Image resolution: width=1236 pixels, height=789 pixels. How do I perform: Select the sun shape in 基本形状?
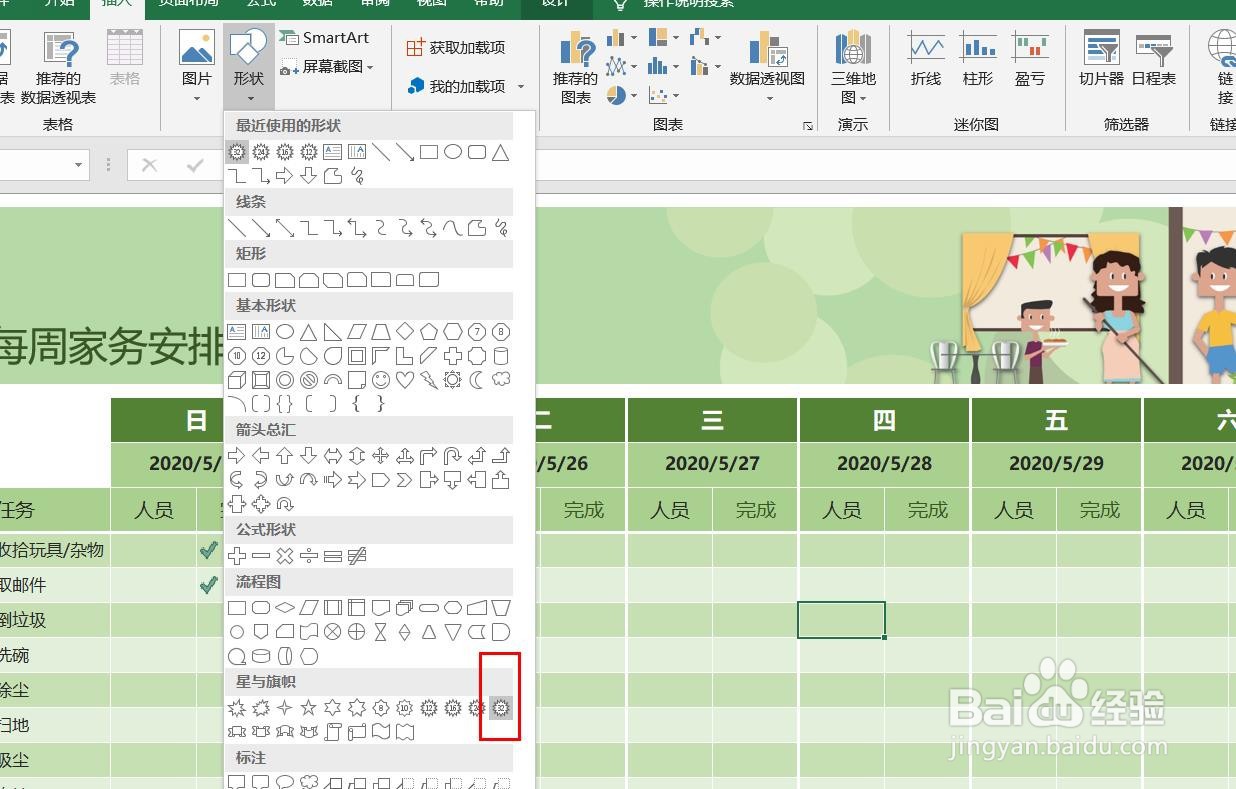(x=453, y=380)
